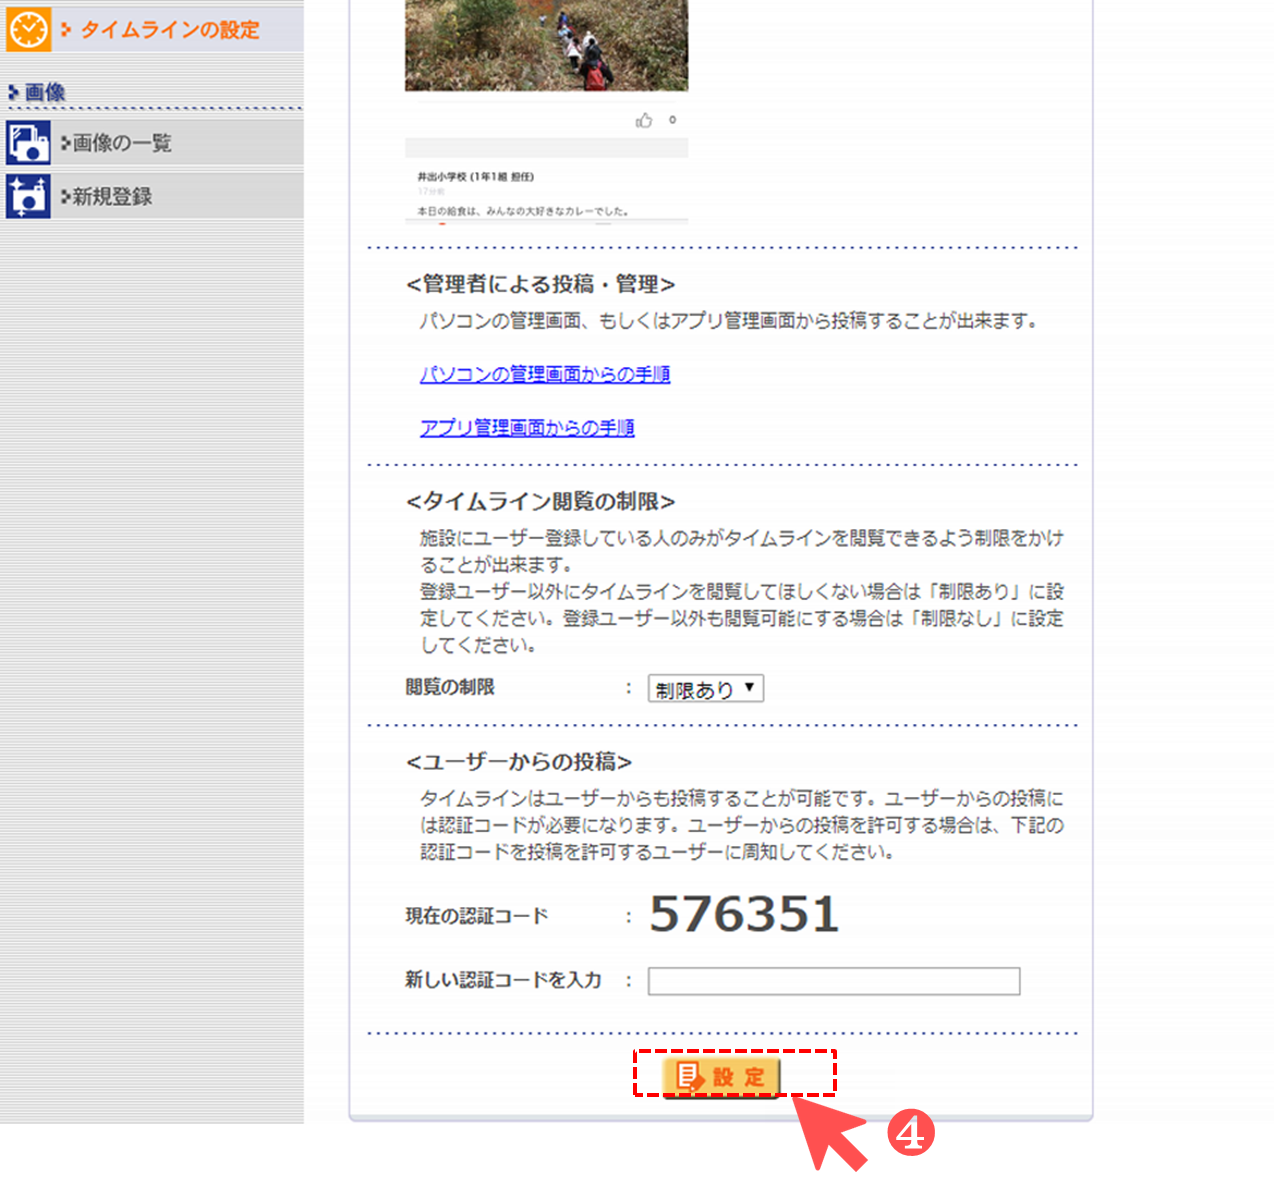Open the パソコンの管理画面からの手順 link
This screenshot has width=1274, height=1199.
click(545, 374)
